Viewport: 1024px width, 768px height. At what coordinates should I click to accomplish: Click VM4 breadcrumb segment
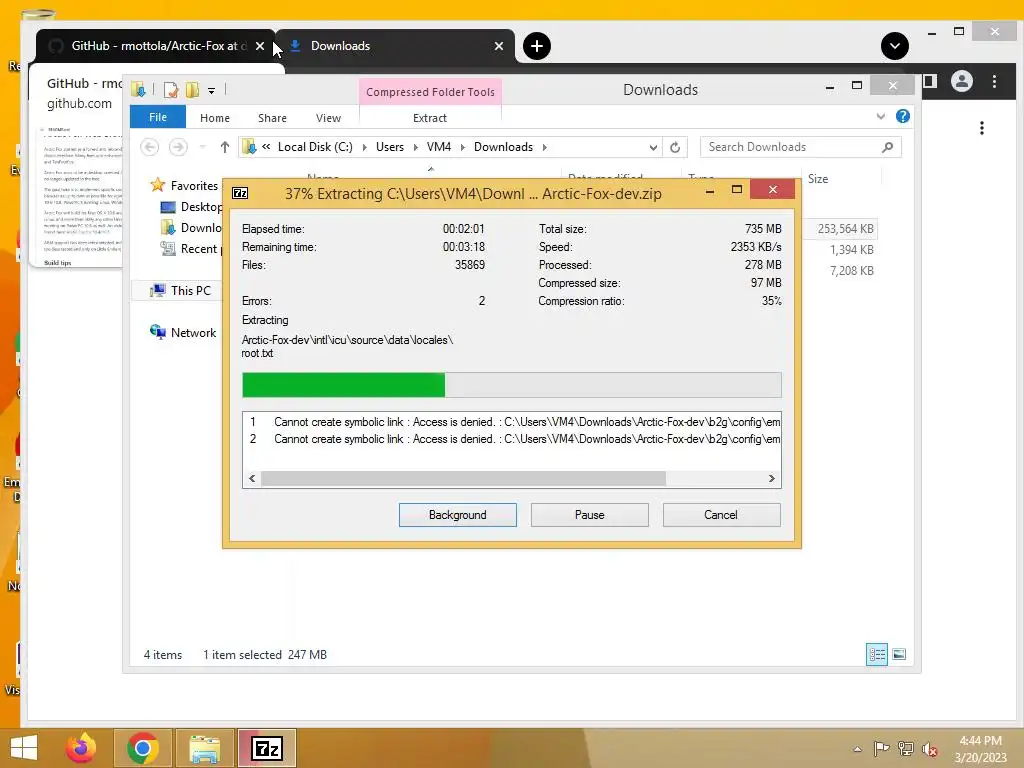439,147
